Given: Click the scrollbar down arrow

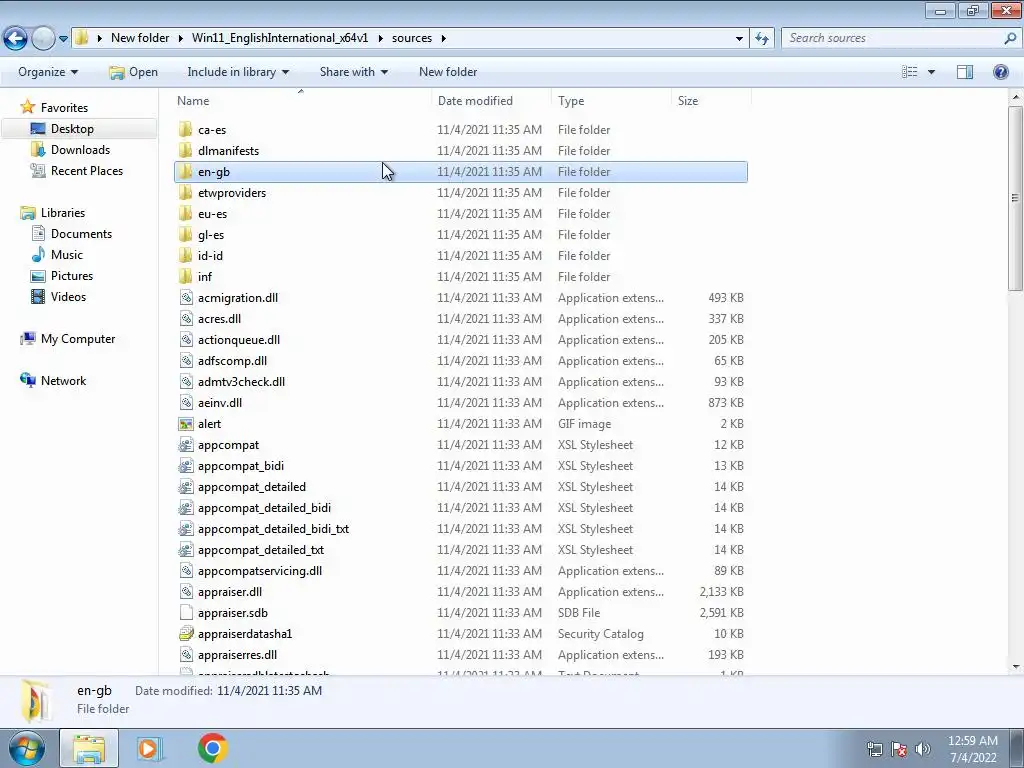Looking at the screenshot, I should coord(1015,667).
